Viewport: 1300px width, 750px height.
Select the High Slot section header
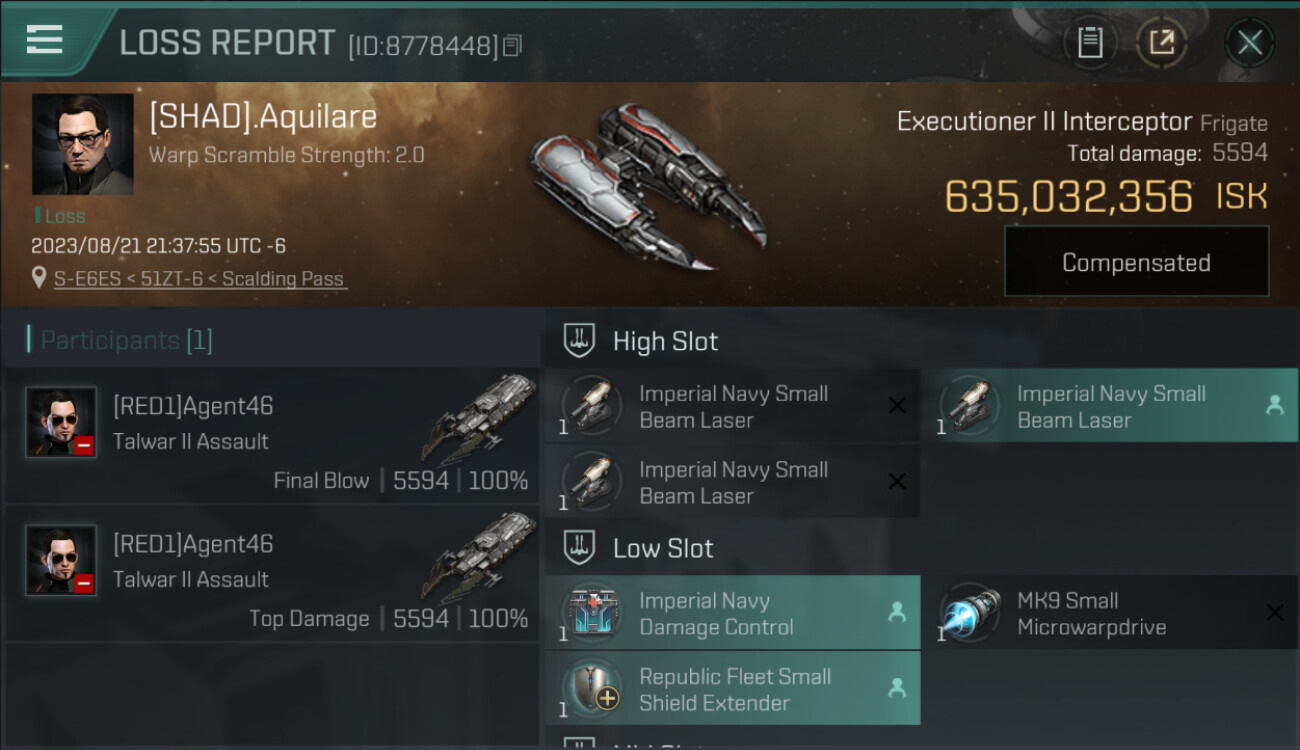click(665, 341)
